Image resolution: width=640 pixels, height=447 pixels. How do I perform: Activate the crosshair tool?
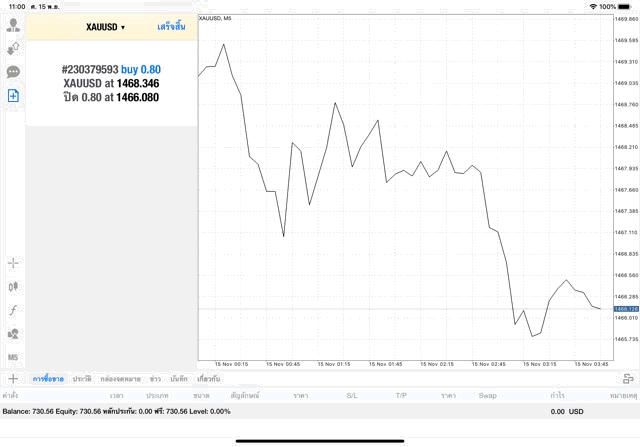(13, 263)
